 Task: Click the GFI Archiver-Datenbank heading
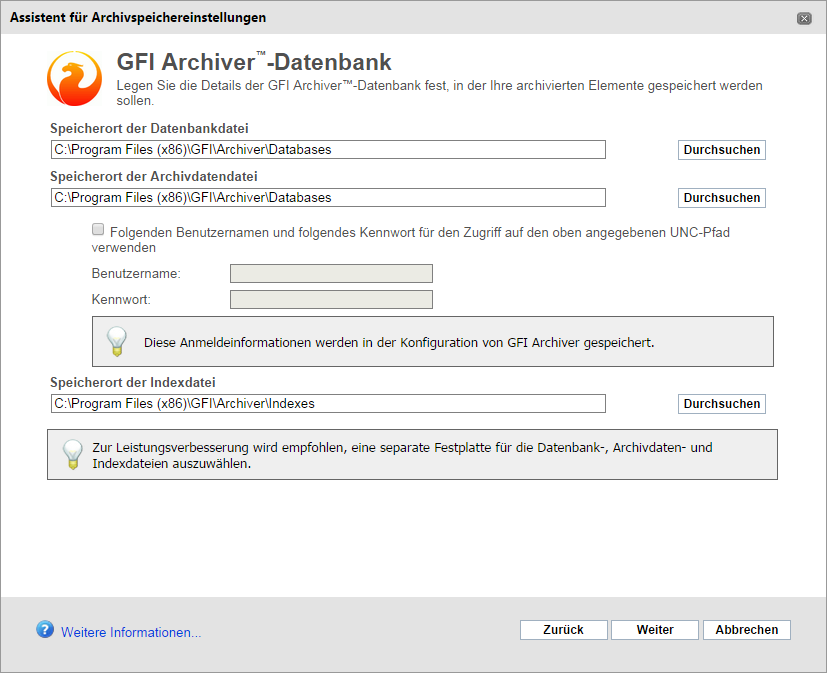[254, 62]
